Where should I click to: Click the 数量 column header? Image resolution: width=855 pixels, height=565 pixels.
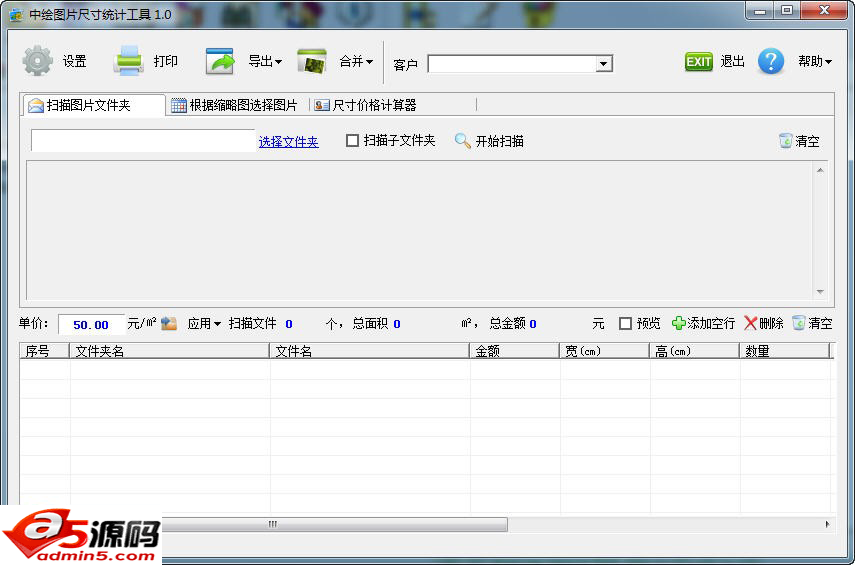click(x=785, y=351)
